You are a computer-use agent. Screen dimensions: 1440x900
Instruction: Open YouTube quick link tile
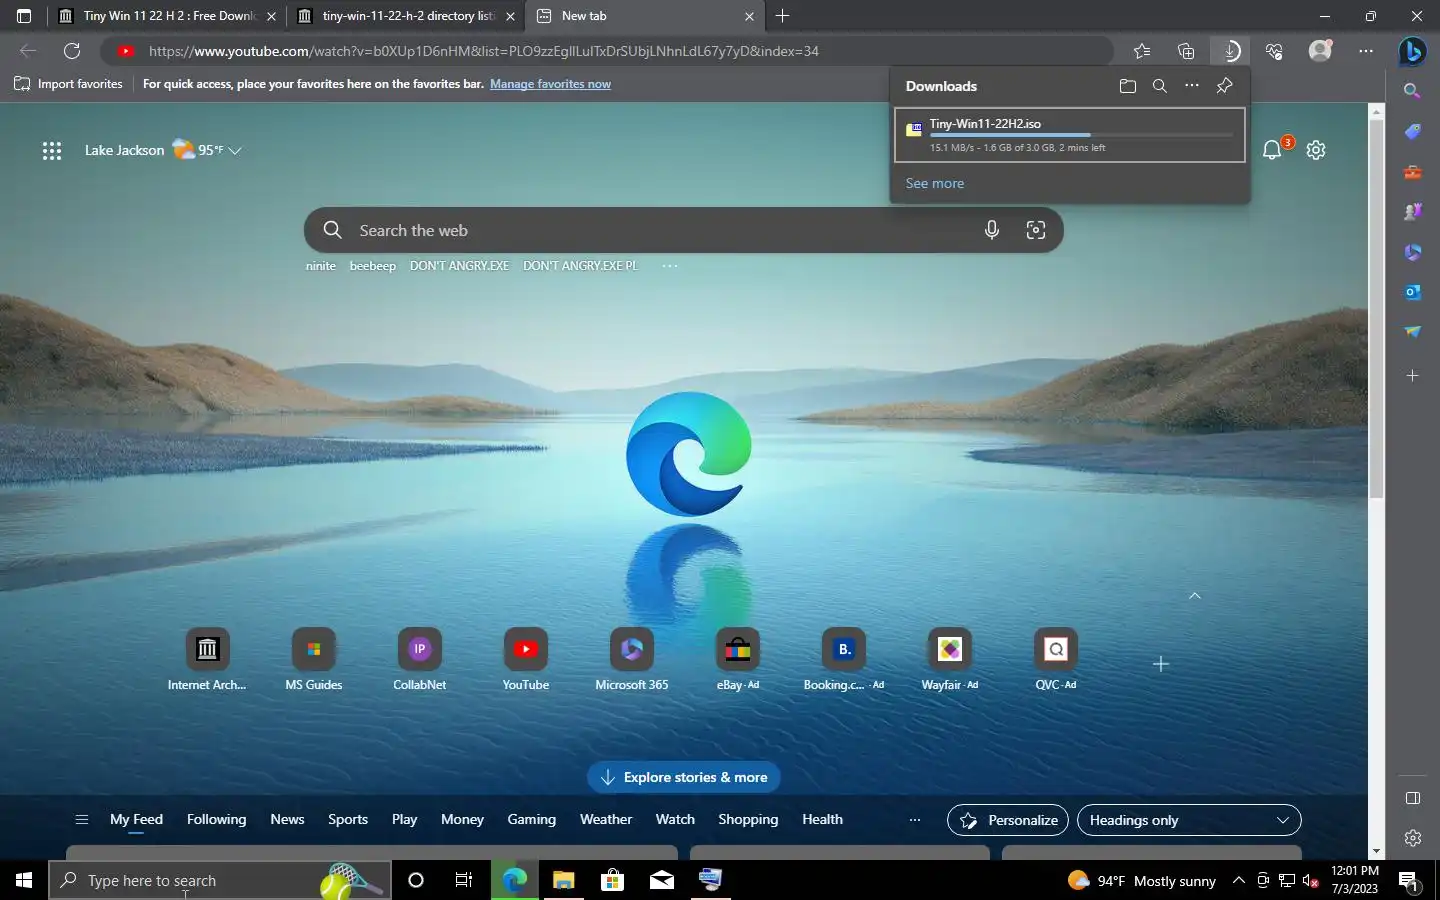[x=526, y=660]
